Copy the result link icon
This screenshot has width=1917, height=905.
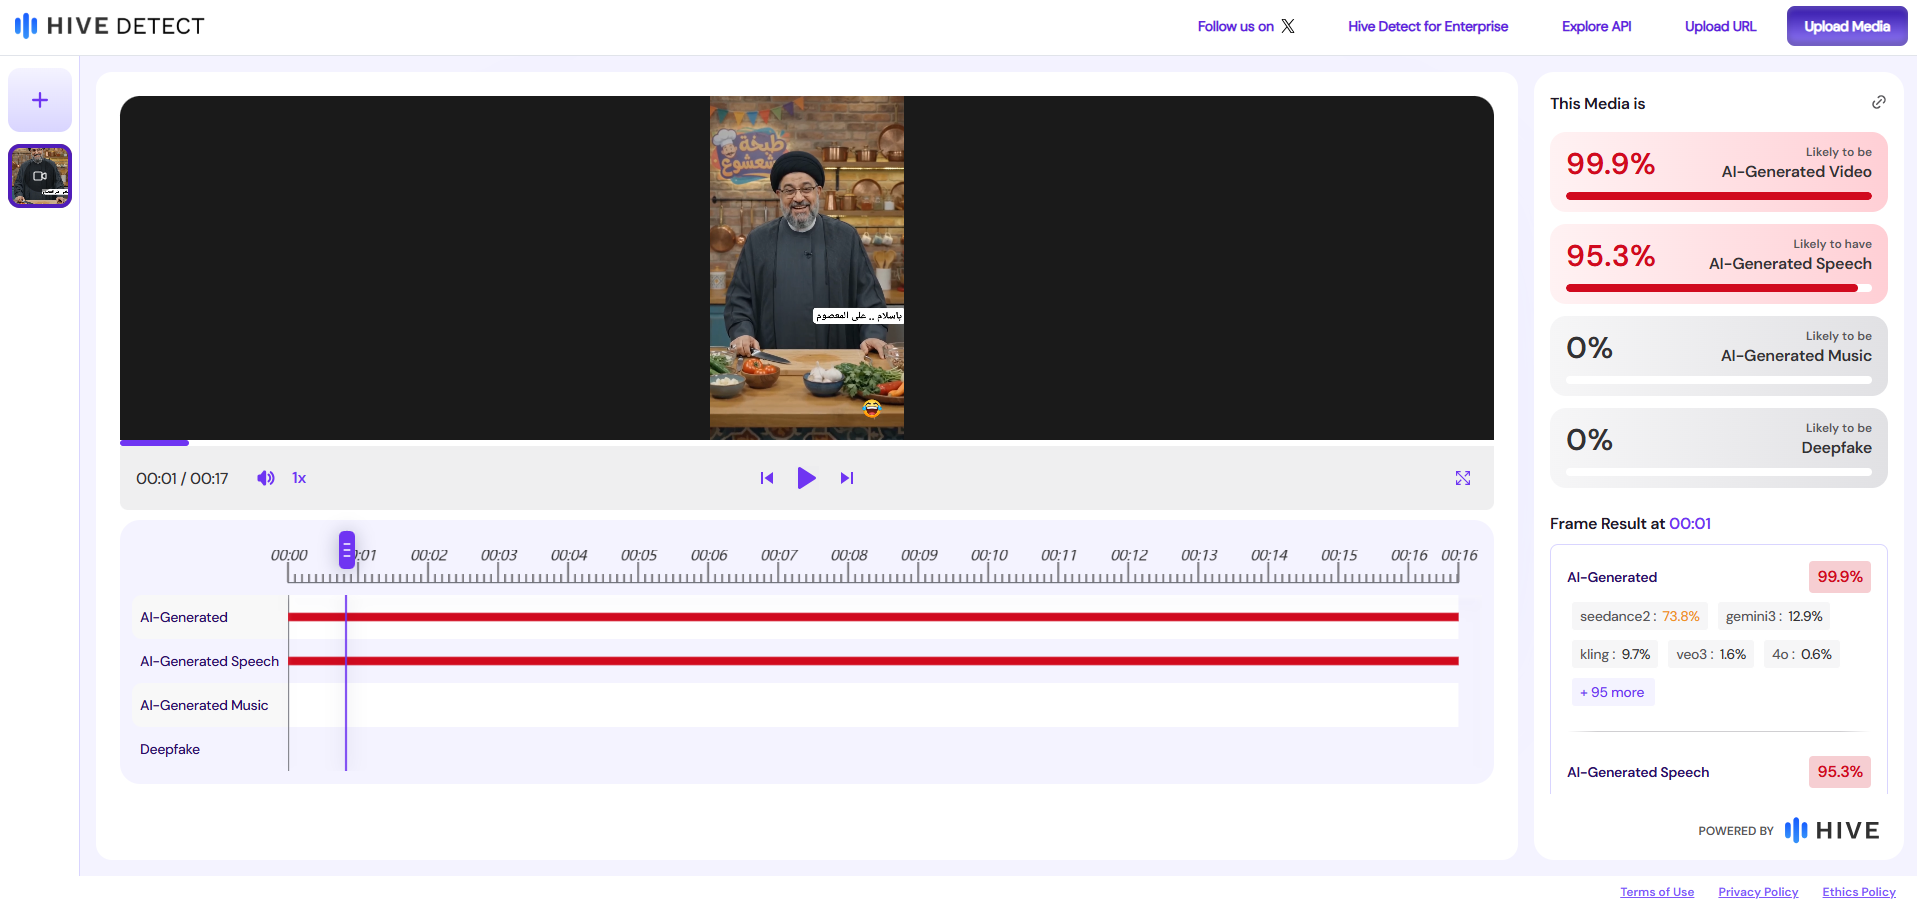(x=1879, y=102)
